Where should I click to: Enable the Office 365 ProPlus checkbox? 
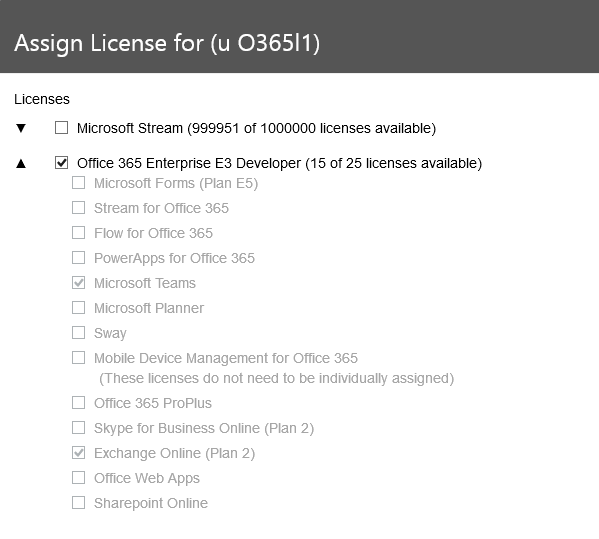[79, 403]
